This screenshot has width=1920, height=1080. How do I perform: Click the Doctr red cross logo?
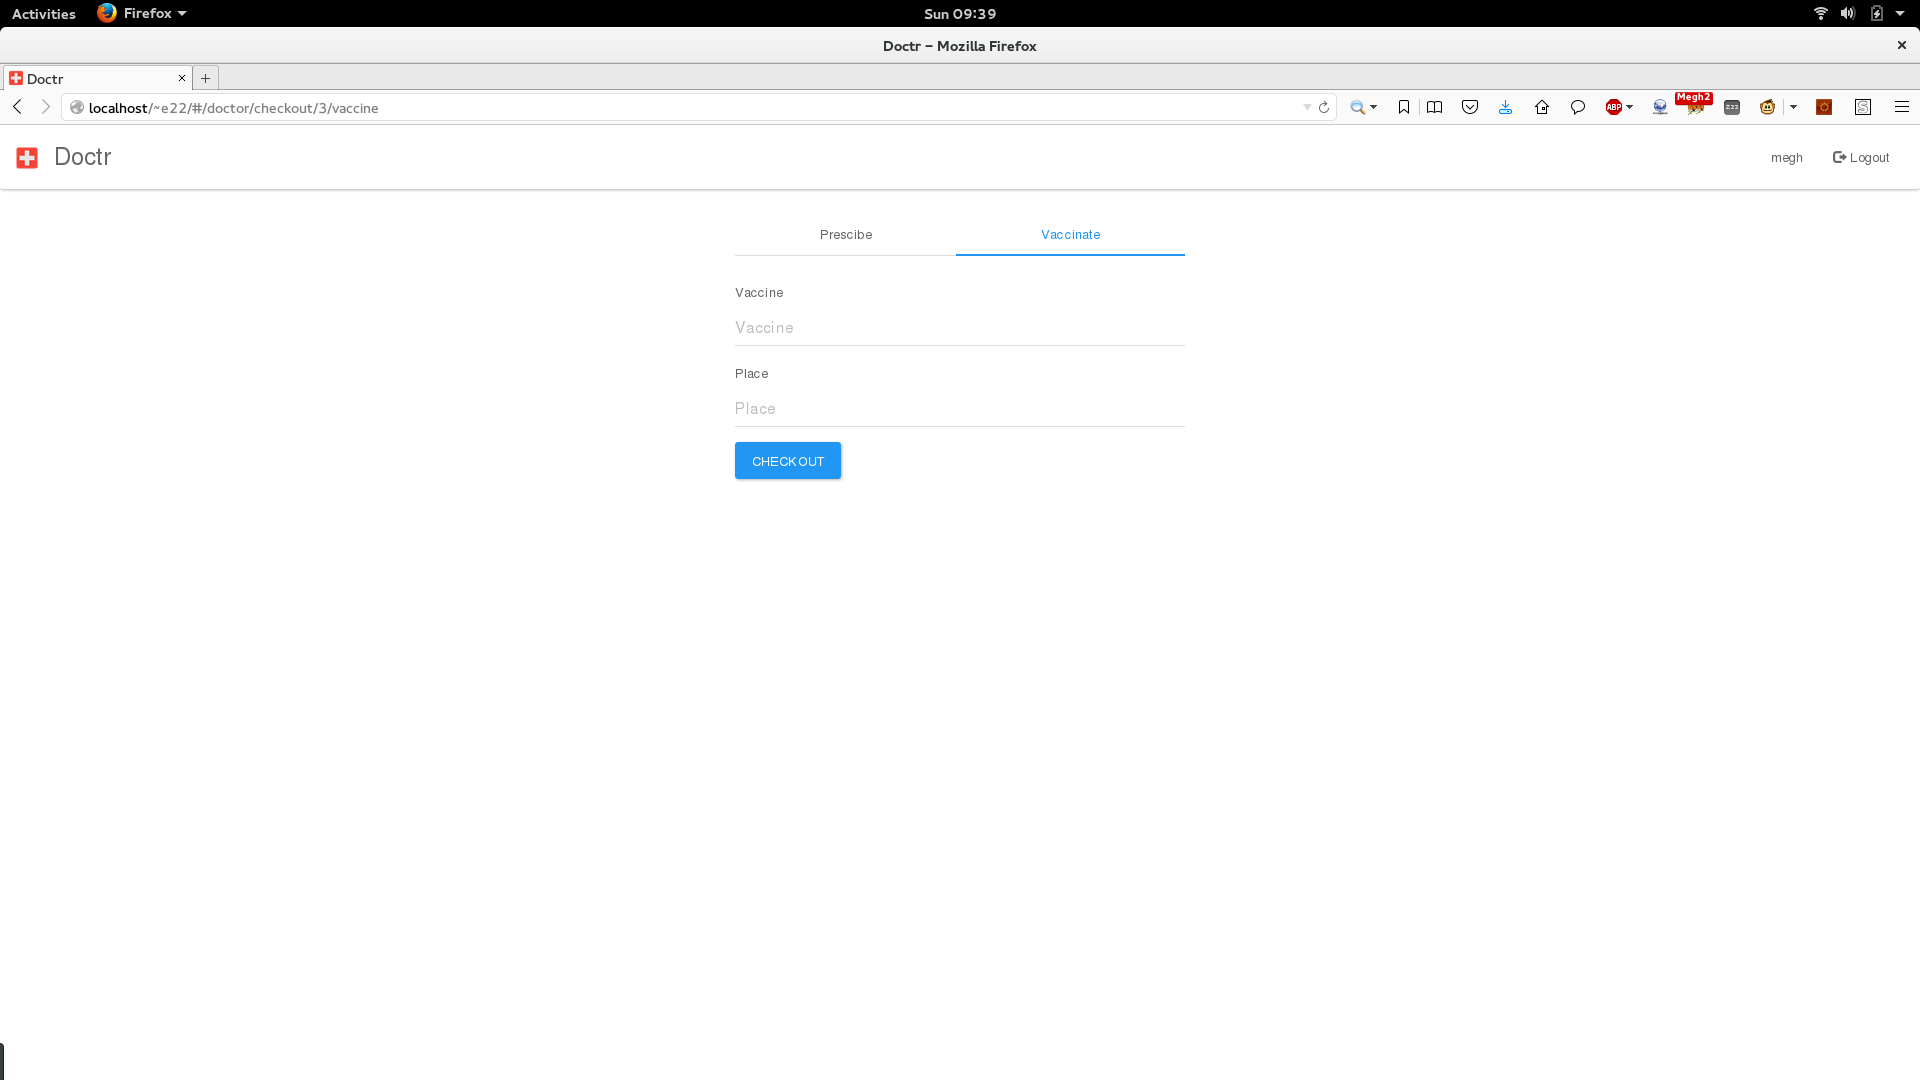click(x=27, y=157)
